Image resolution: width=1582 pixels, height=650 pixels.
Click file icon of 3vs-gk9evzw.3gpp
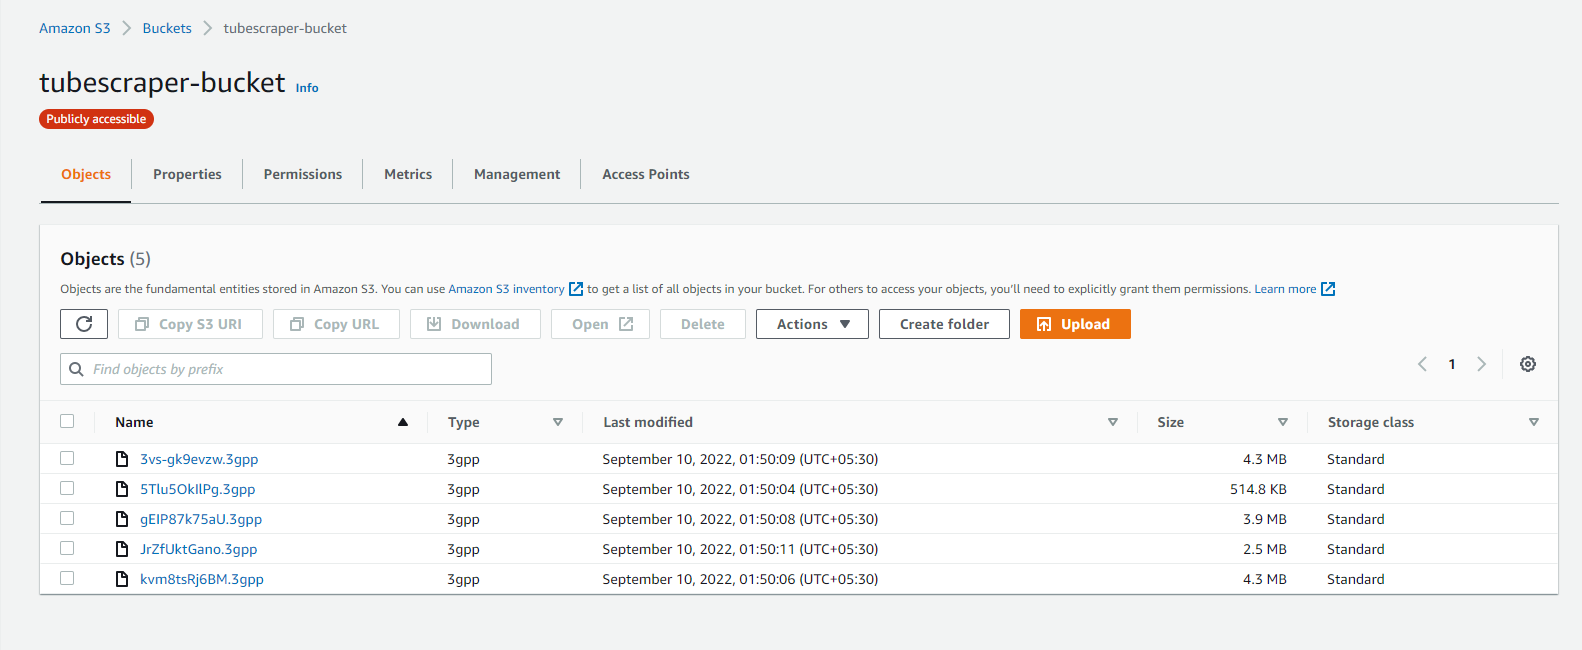click(122, 459)
